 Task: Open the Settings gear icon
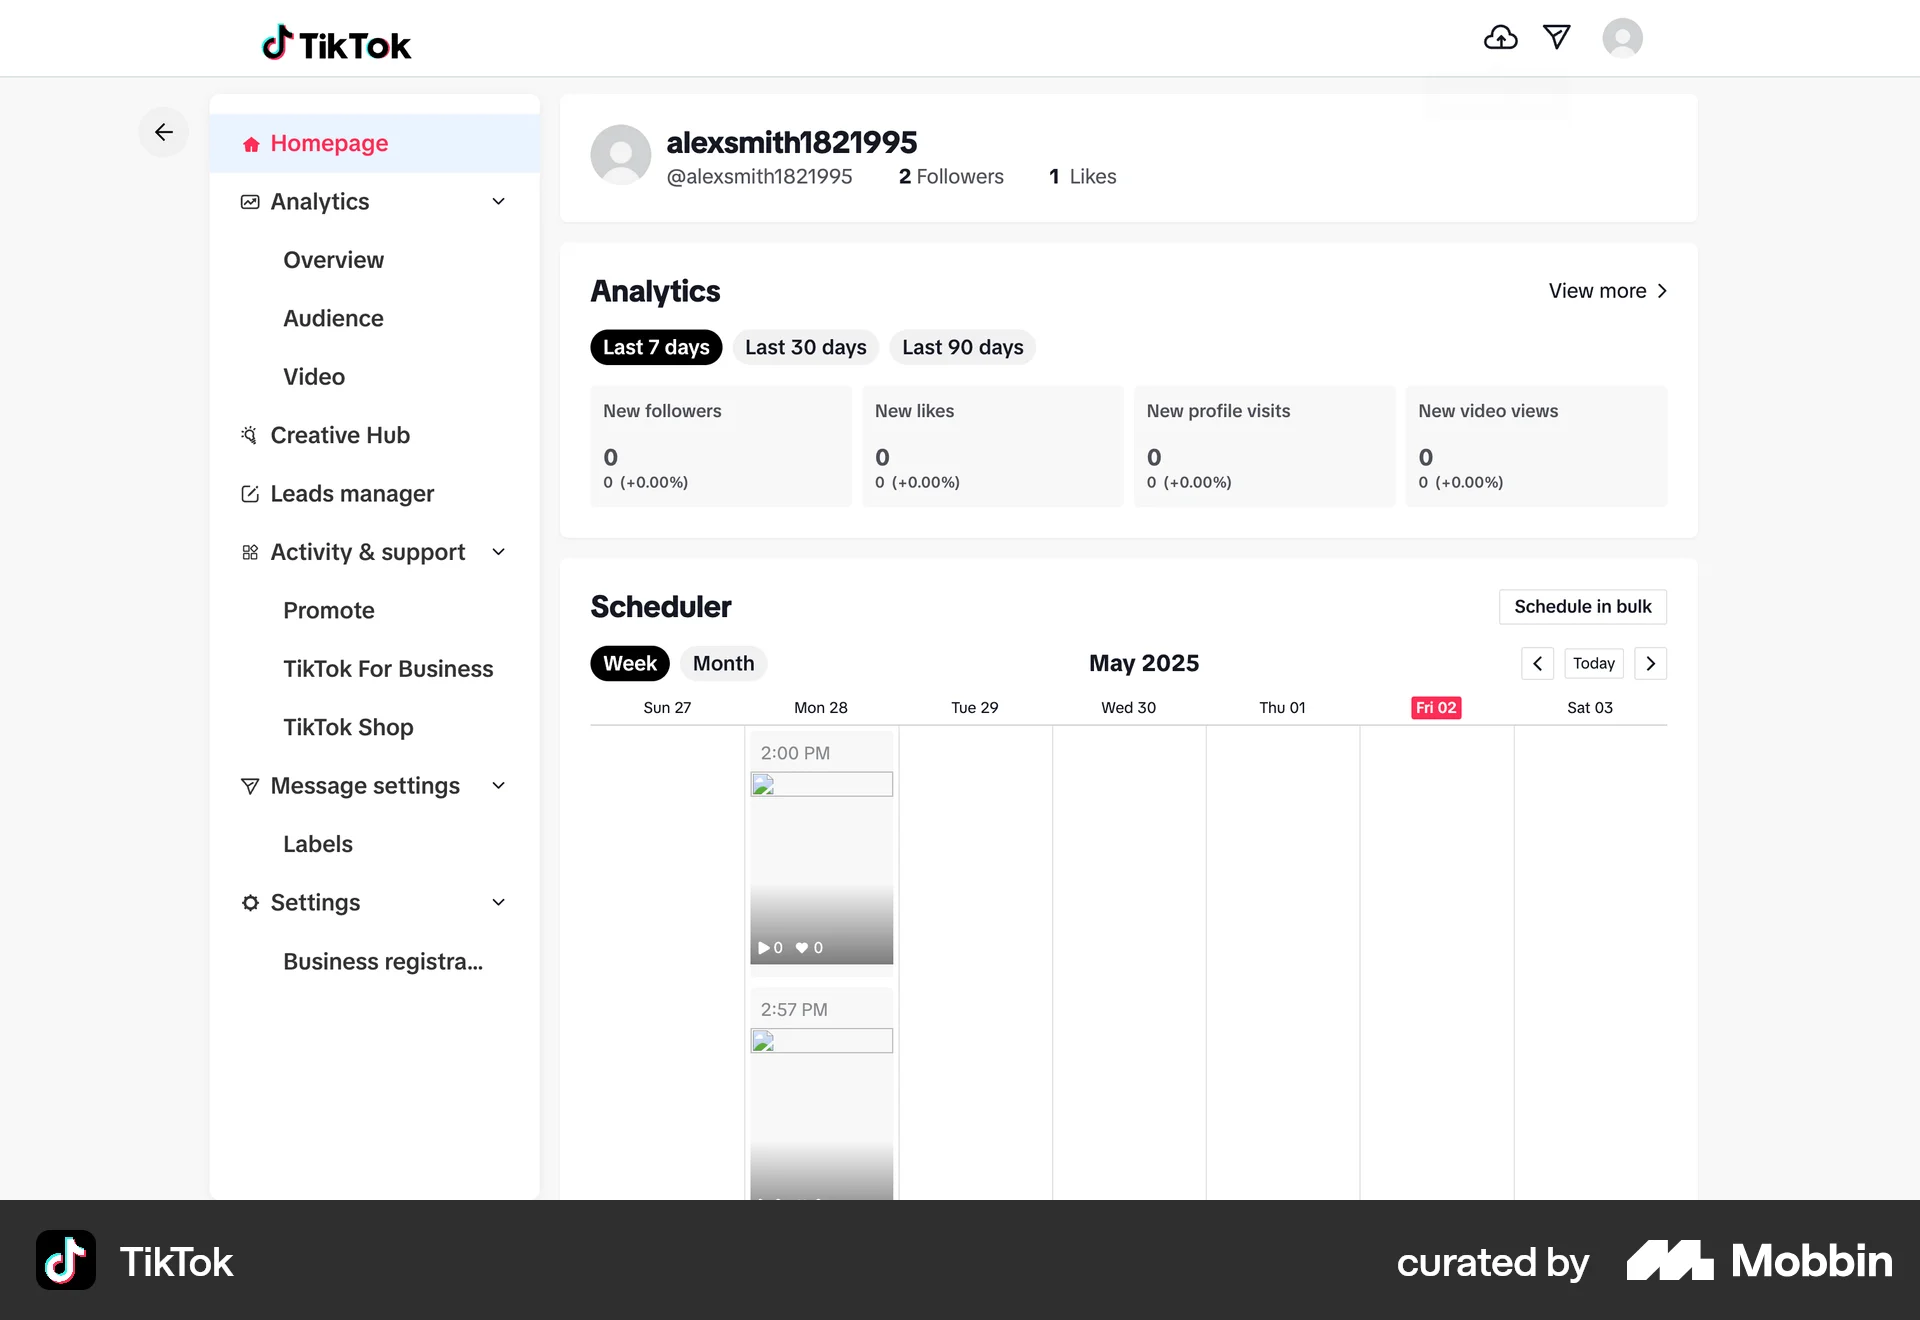tap(249, 902)
